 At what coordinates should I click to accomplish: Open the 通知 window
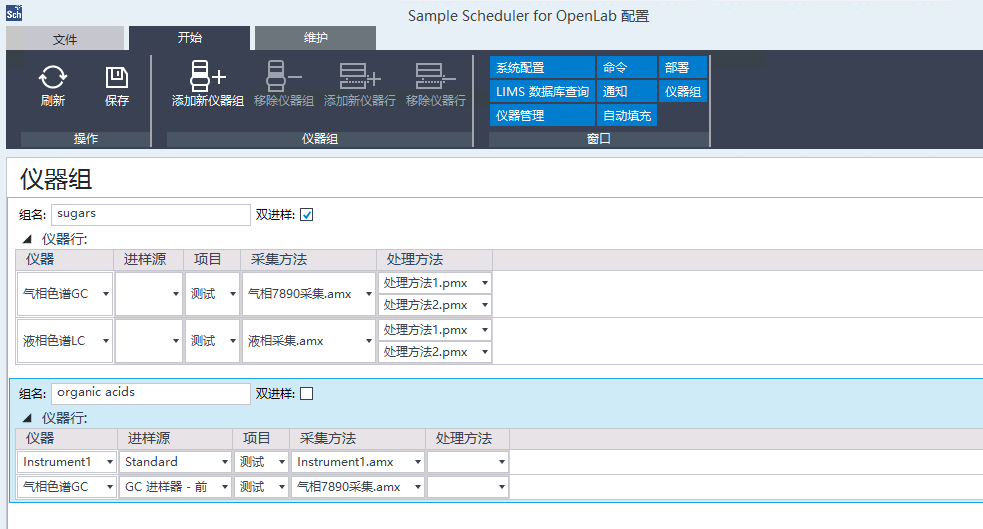tap(627, 92)
